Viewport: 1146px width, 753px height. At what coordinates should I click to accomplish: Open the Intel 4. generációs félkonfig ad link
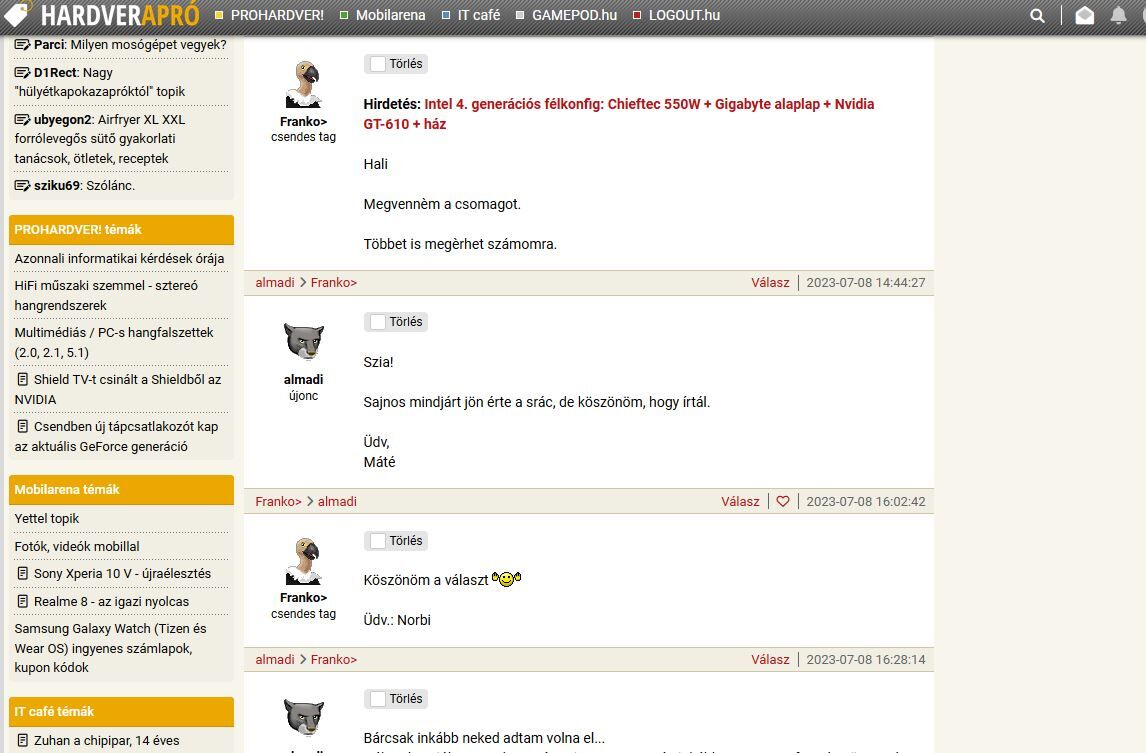click(x=619, y=114)
